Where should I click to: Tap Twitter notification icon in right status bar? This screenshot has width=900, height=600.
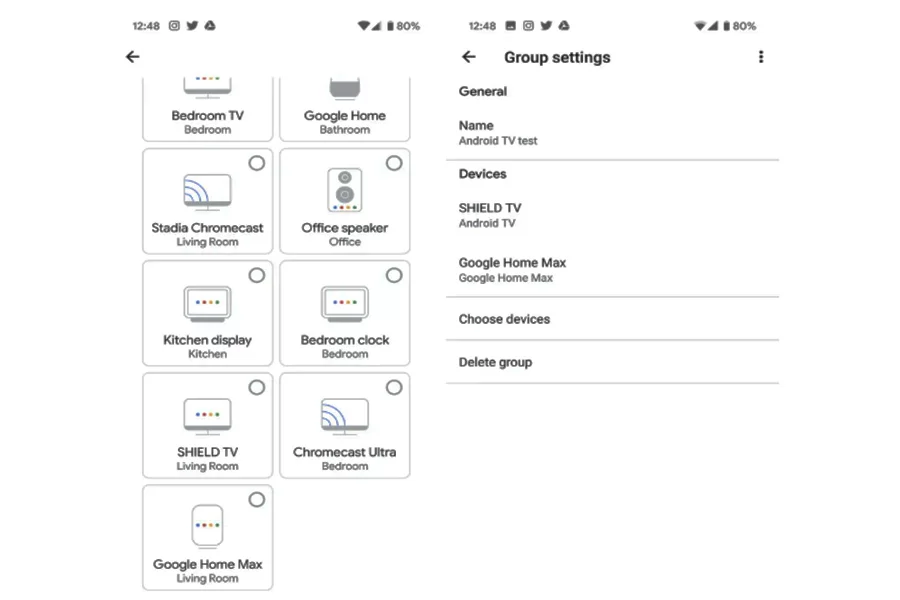(x=546, y=25)
